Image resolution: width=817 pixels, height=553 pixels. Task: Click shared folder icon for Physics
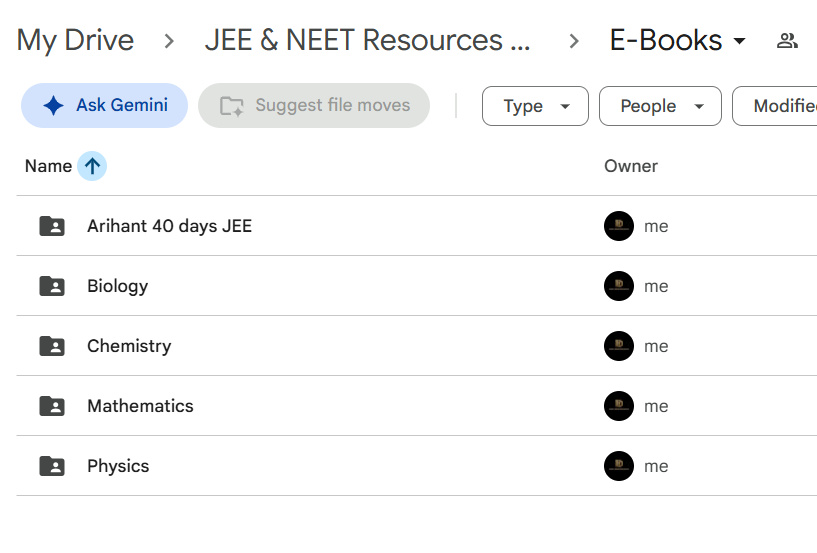pyautogui.click(x=52, y=466)
